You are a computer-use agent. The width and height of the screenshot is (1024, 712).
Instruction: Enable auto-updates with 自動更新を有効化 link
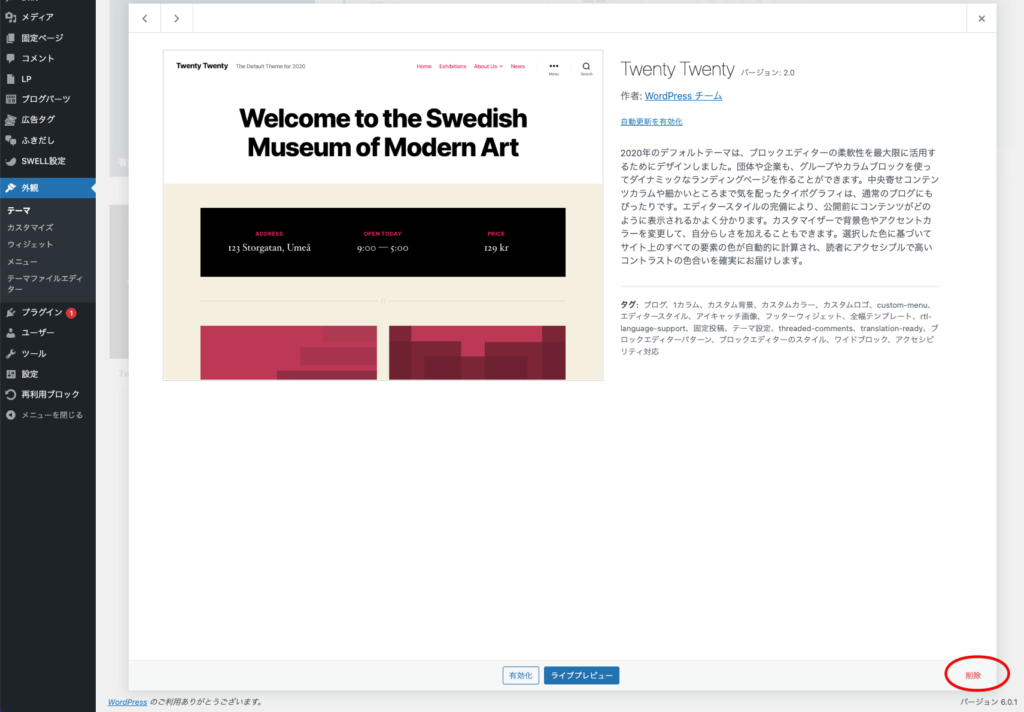click(651, 121)
